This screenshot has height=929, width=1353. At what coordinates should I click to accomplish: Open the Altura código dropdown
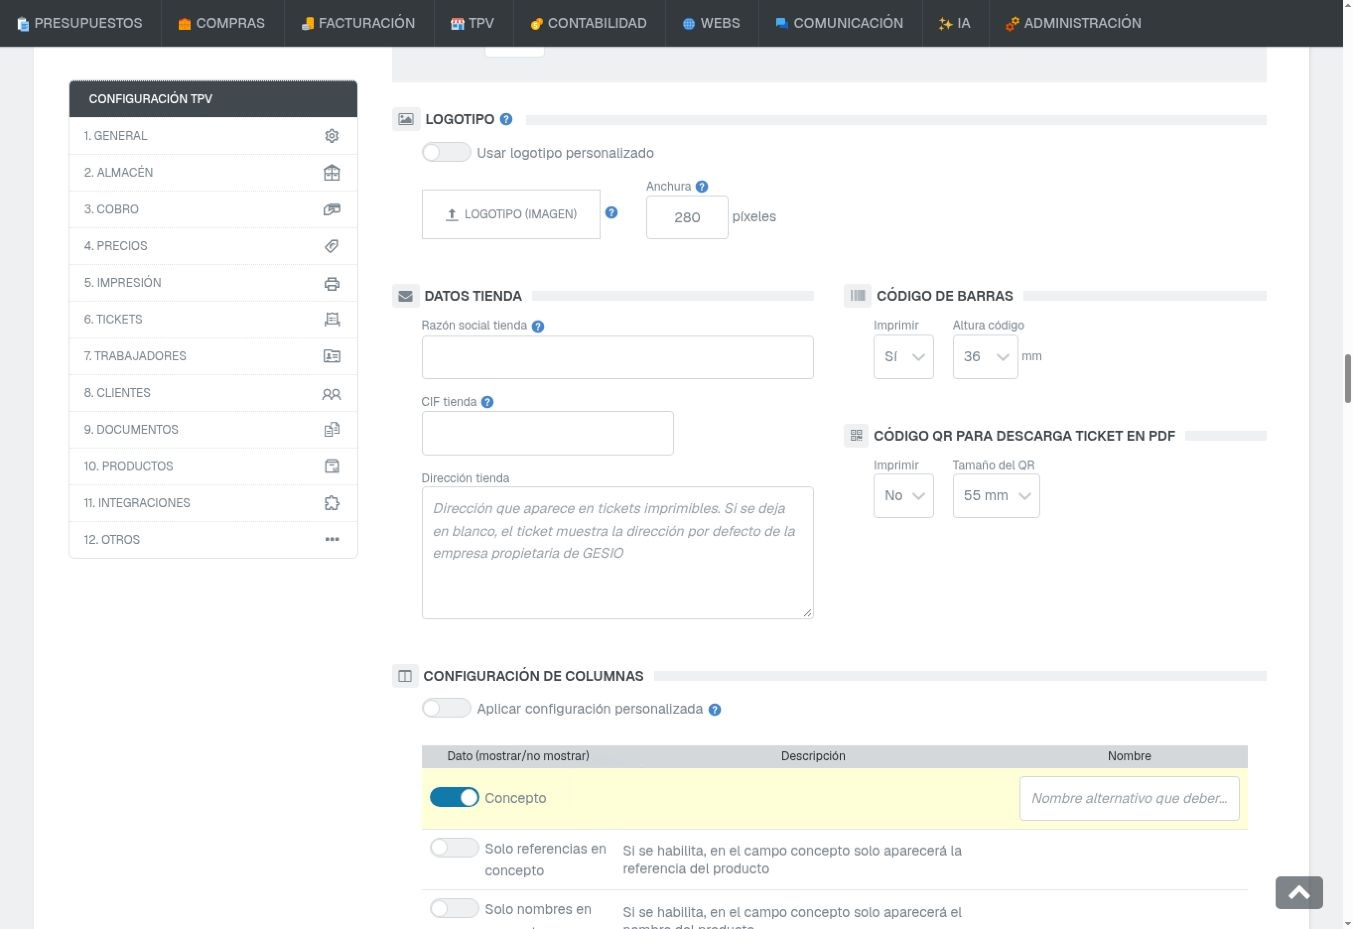pos(985,357)
